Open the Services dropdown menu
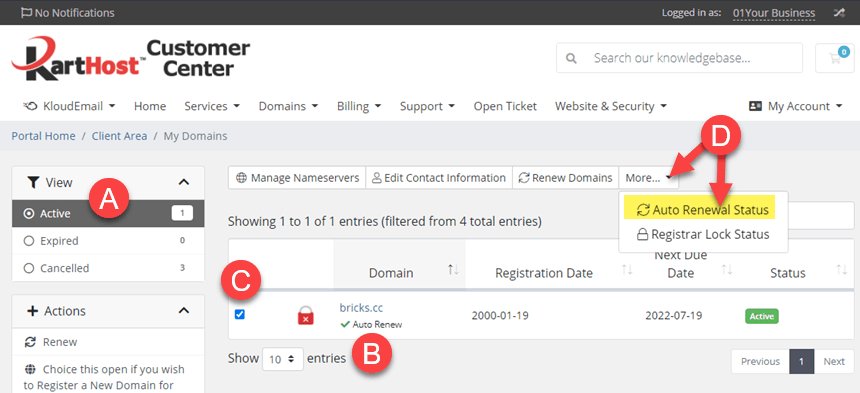The width and height of the screenshot is (860, 393). pos(212,106)
